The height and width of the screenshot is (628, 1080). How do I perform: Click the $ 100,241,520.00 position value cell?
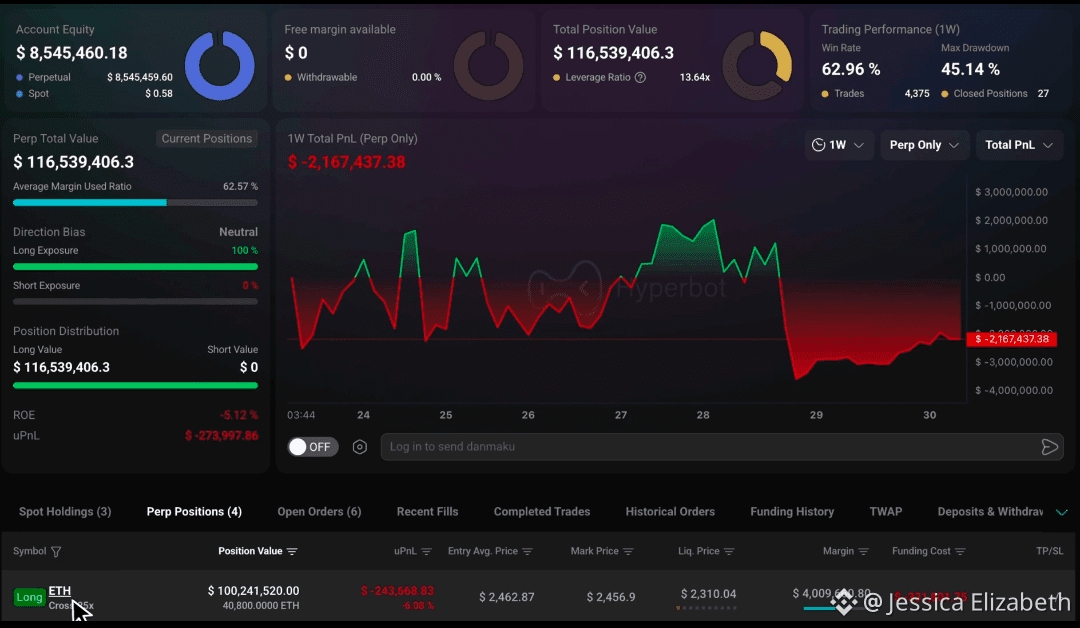pos(253,591)
